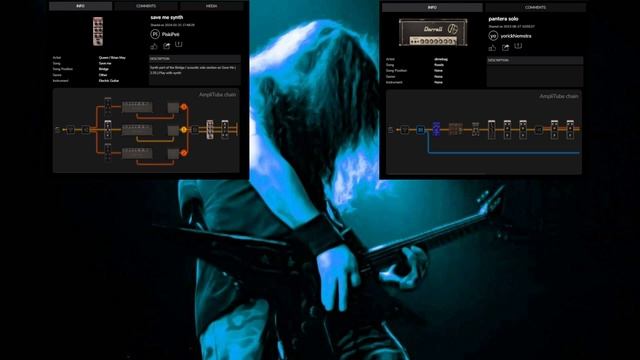Click Queen / Brian May artist value
This screenshot has width=640, height=360.
pos(112,58)
